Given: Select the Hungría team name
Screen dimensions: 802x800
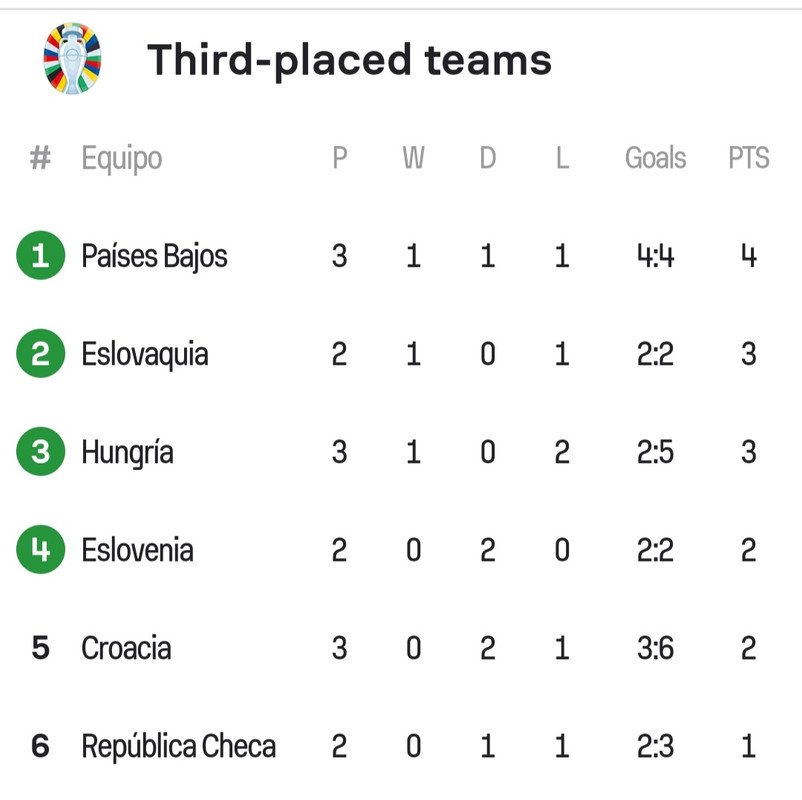Looking at the screenshot, I should tap(127, 453).
